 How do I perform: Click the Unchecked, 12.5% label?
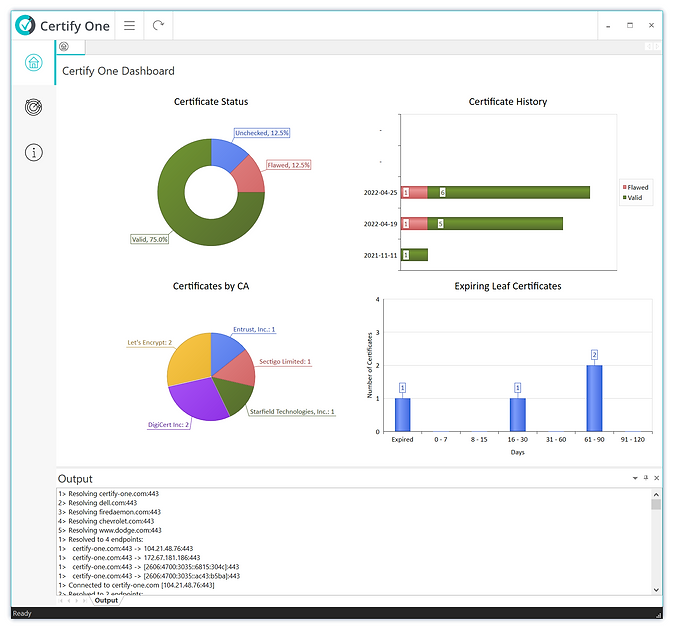pyautogui.click(x=262, y=133)
